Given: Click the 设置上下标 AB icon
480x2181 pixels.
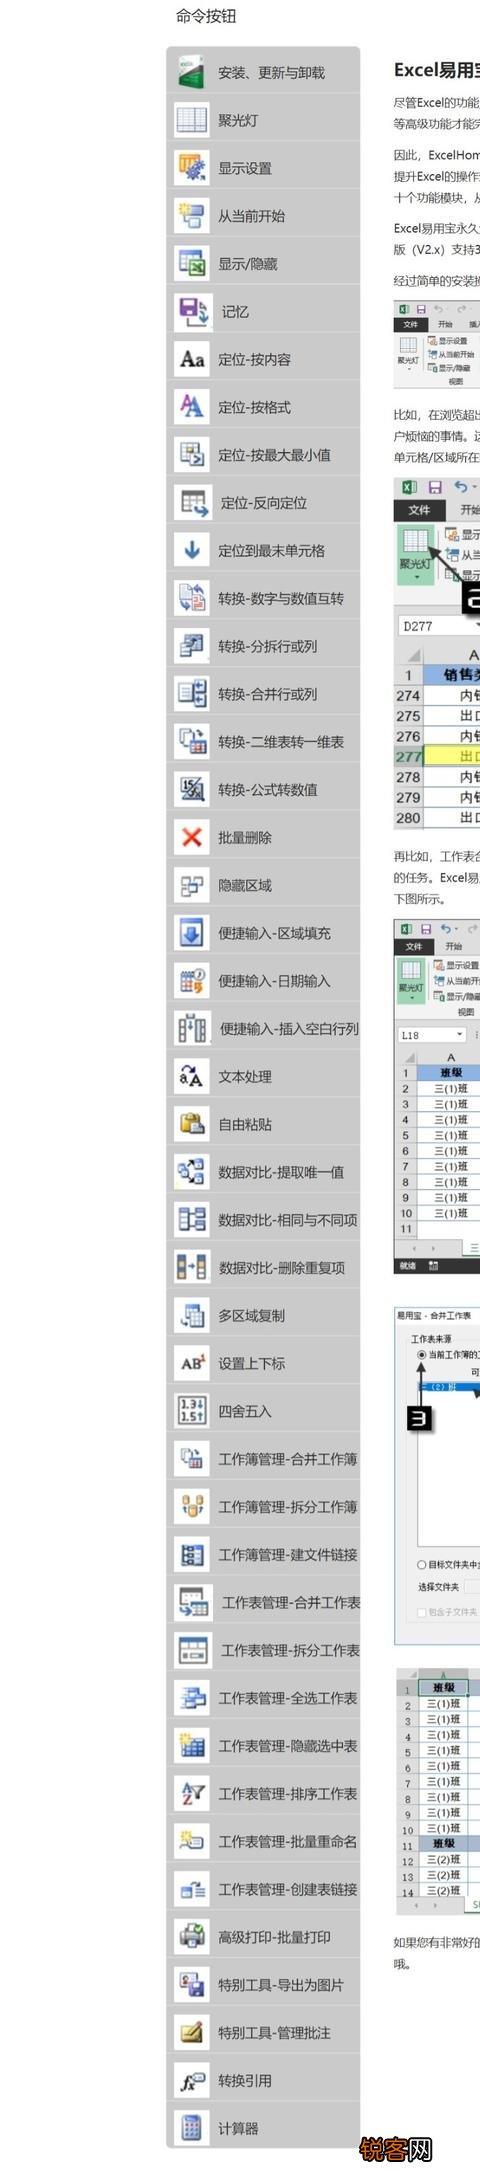Looking at the screenshot, I should point(191,1364).
